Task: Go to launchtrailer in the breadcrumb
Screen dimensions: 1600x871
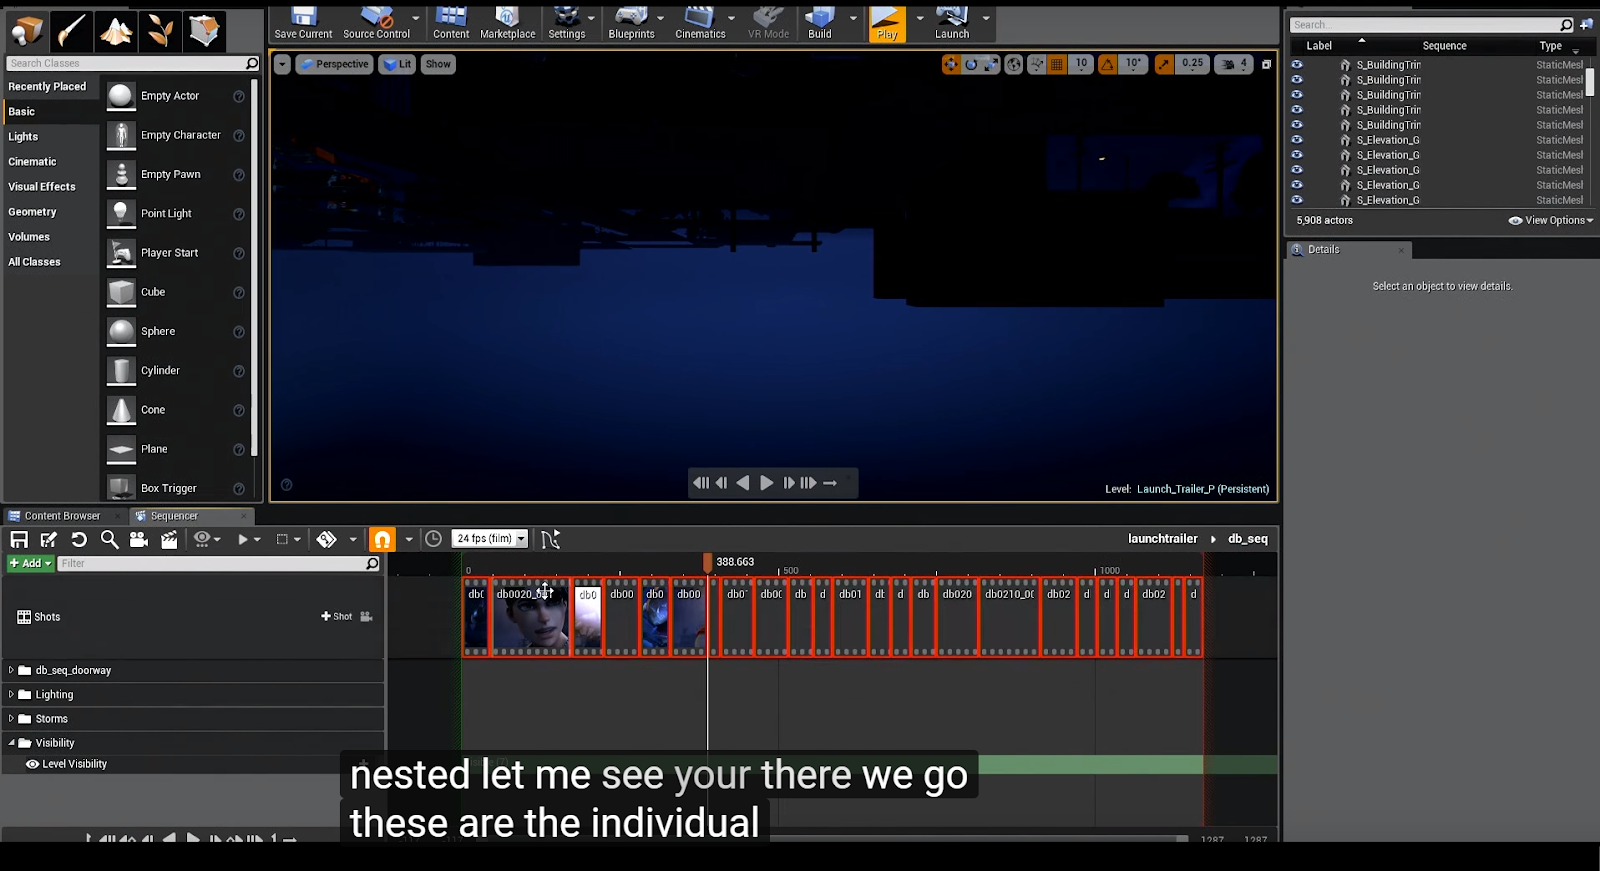Action: pyautogui.click(x=1162, y=539)
